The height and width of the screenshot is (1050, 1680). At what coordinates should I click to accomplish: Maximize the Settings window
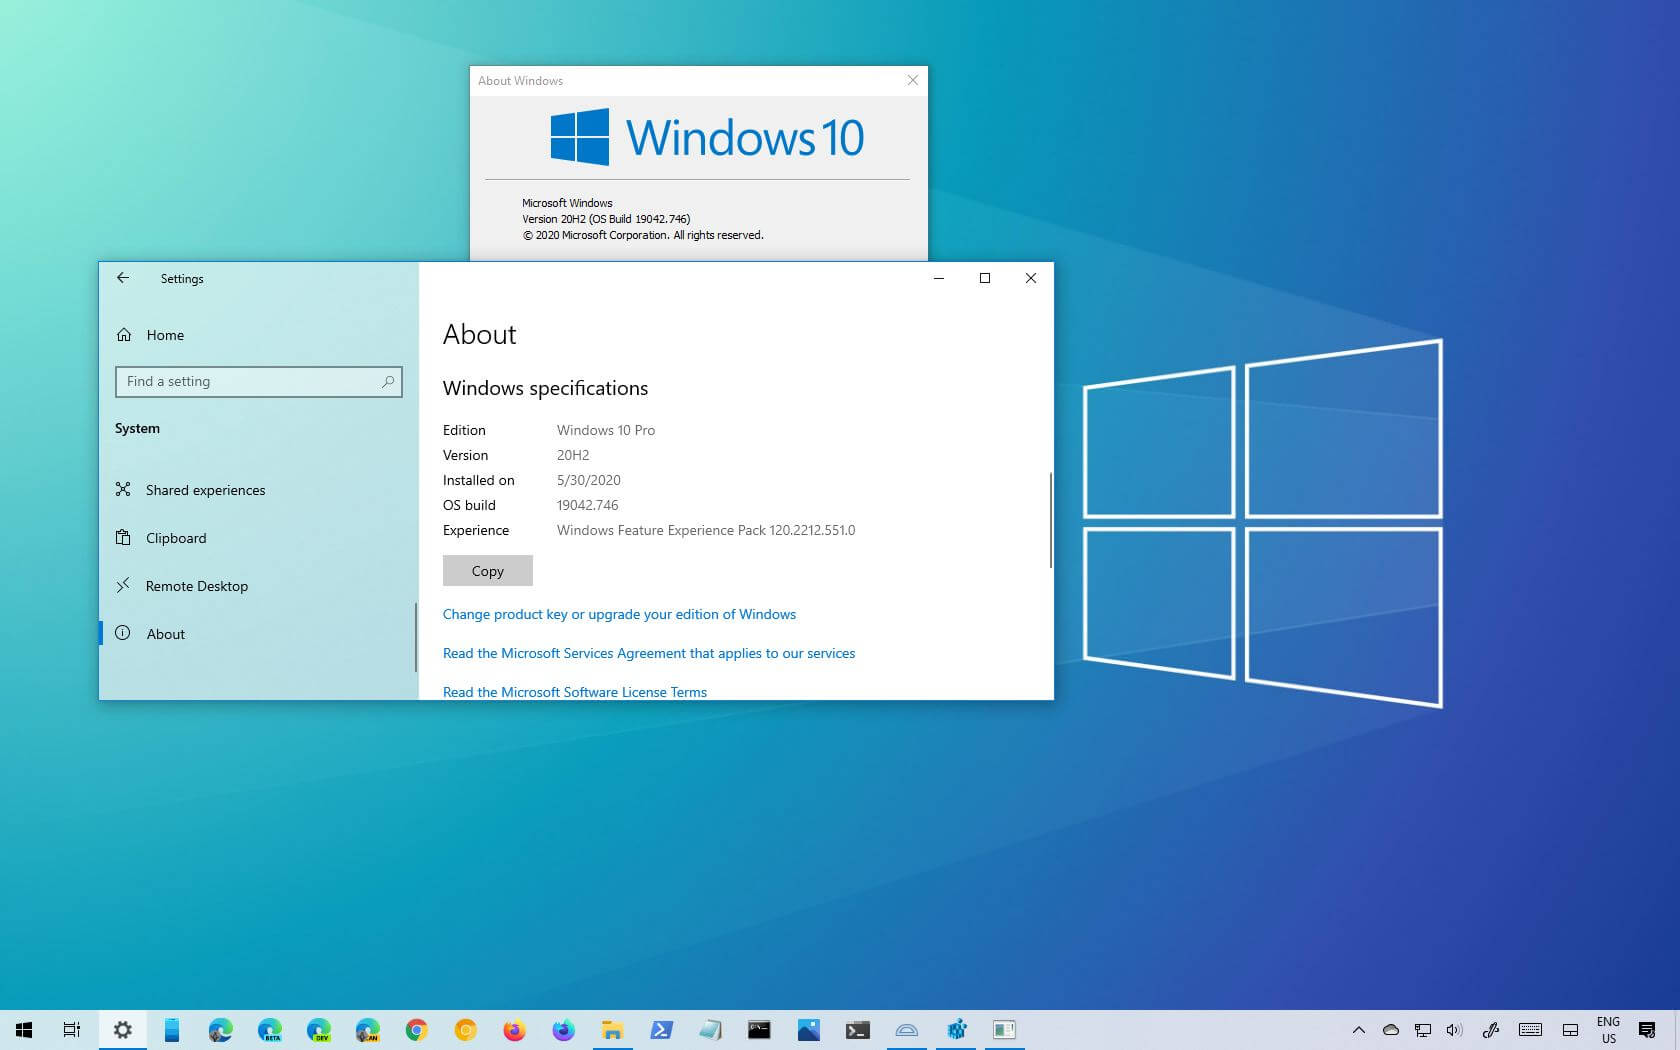984,278
